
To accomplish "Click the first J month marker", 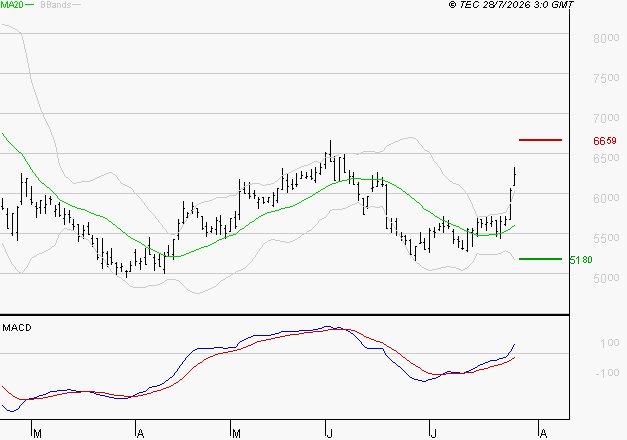I will [329, 434].
